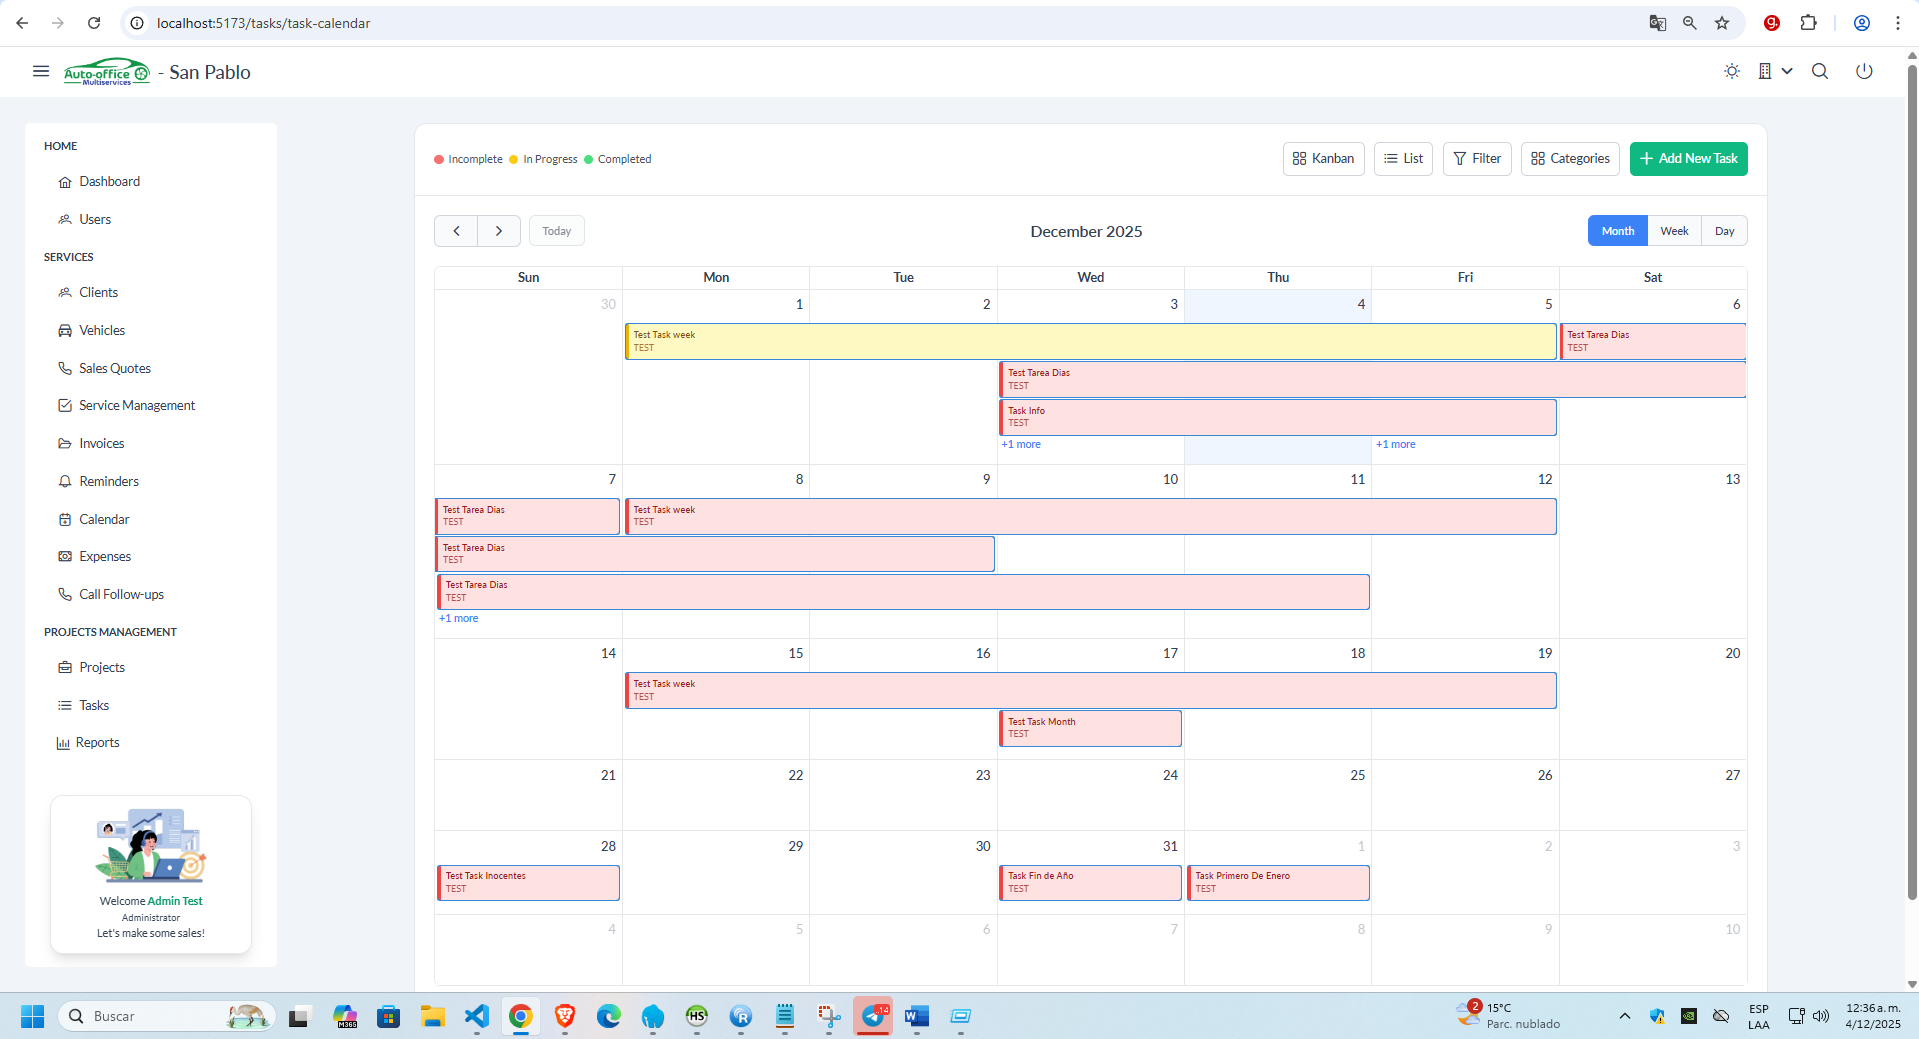Open the Filter options
The height and width of the screenshot is (1039, 1919).
coord(1477,159)
